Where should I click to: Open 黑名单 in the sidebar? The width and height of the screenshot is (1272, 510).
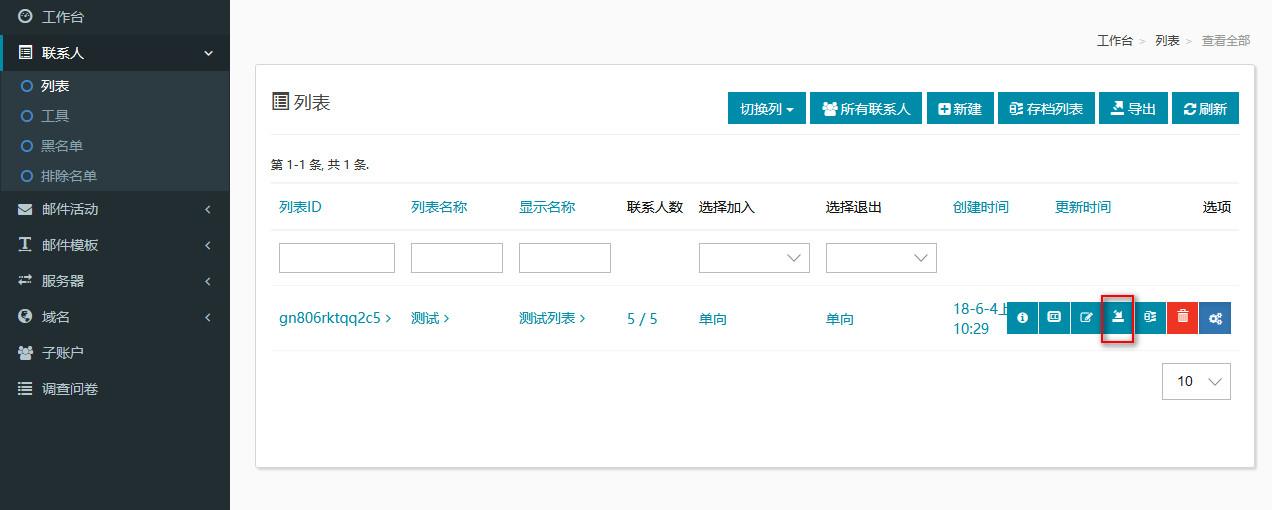pyautogui.click(x=62, y=146)
